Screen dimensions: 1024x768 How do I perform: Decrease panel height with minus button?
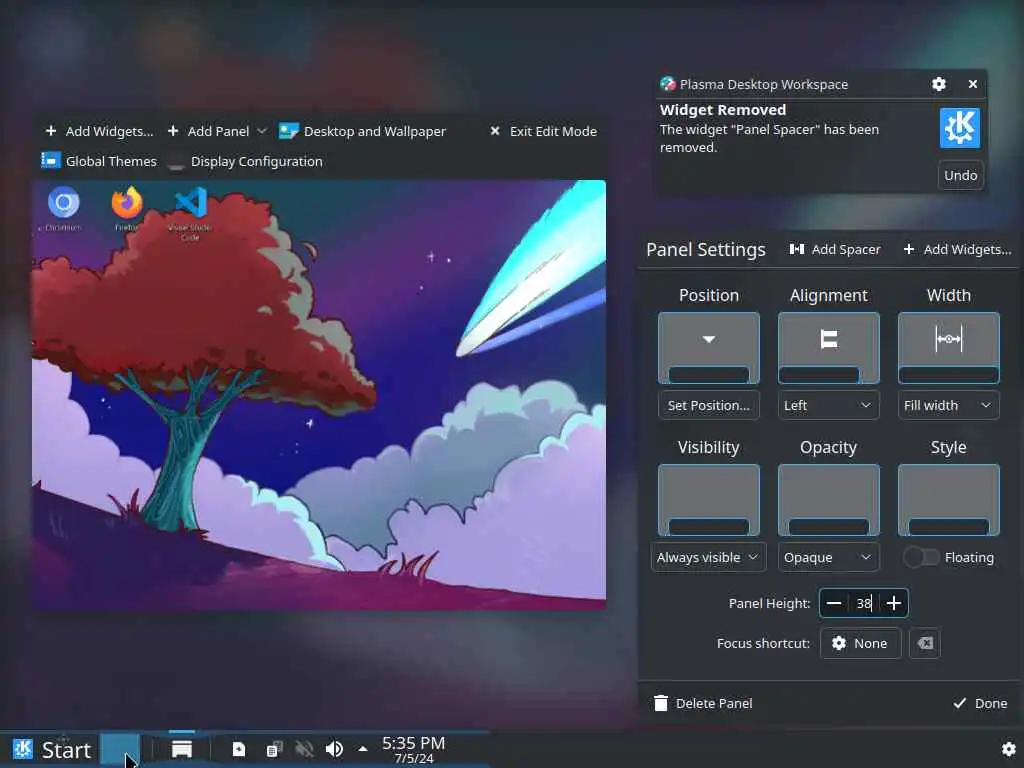click(834, 603)
